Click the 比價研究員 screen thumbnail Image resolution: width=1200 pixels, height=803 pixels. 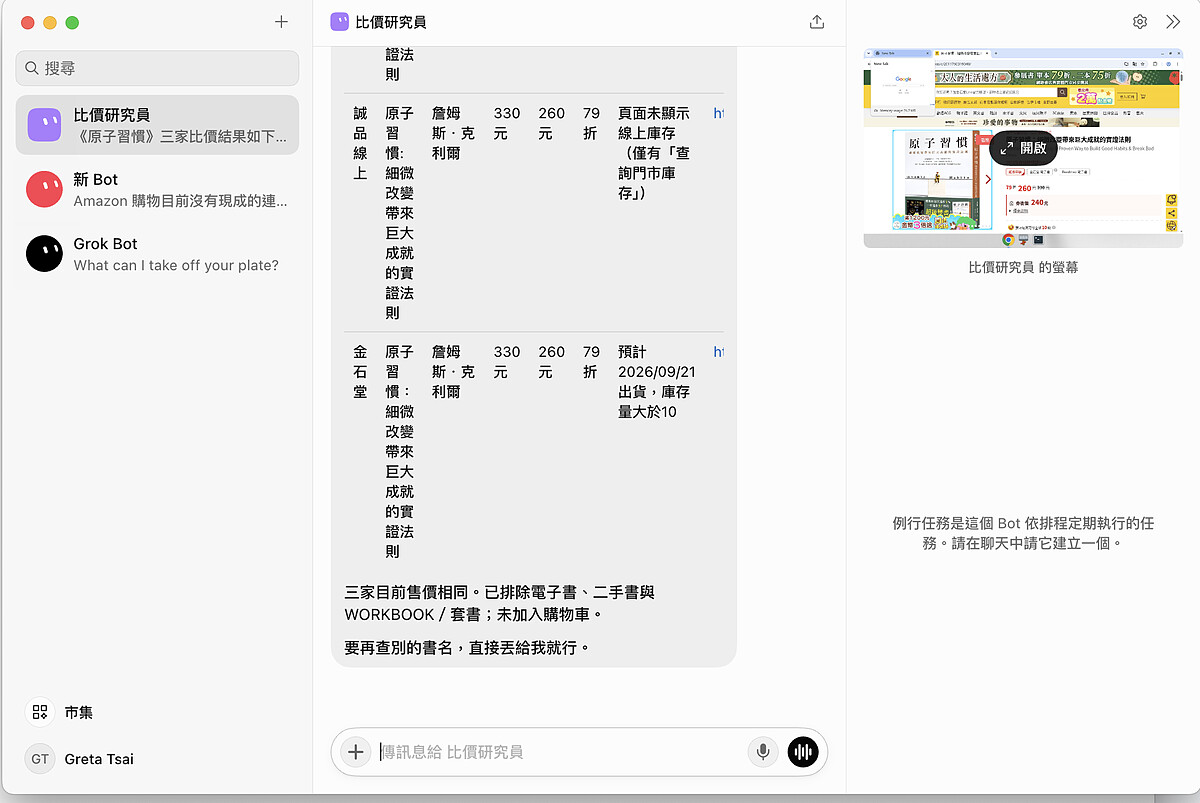pyautogui.click(x=1023, y=148)
